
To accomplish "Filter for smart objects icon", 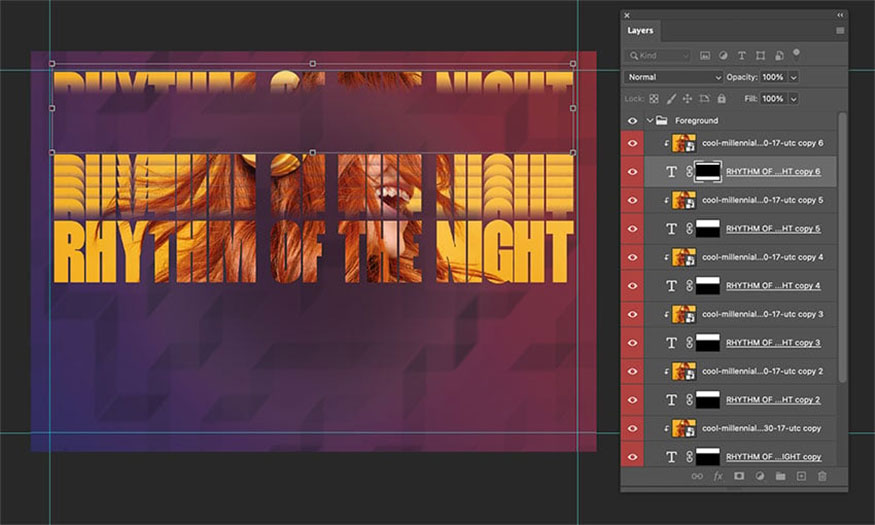I will coord(779,55).
